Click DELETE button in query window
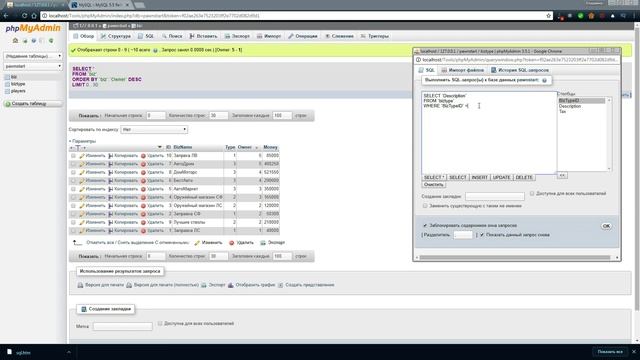This screenshot has width=640, height=360. 524,178
